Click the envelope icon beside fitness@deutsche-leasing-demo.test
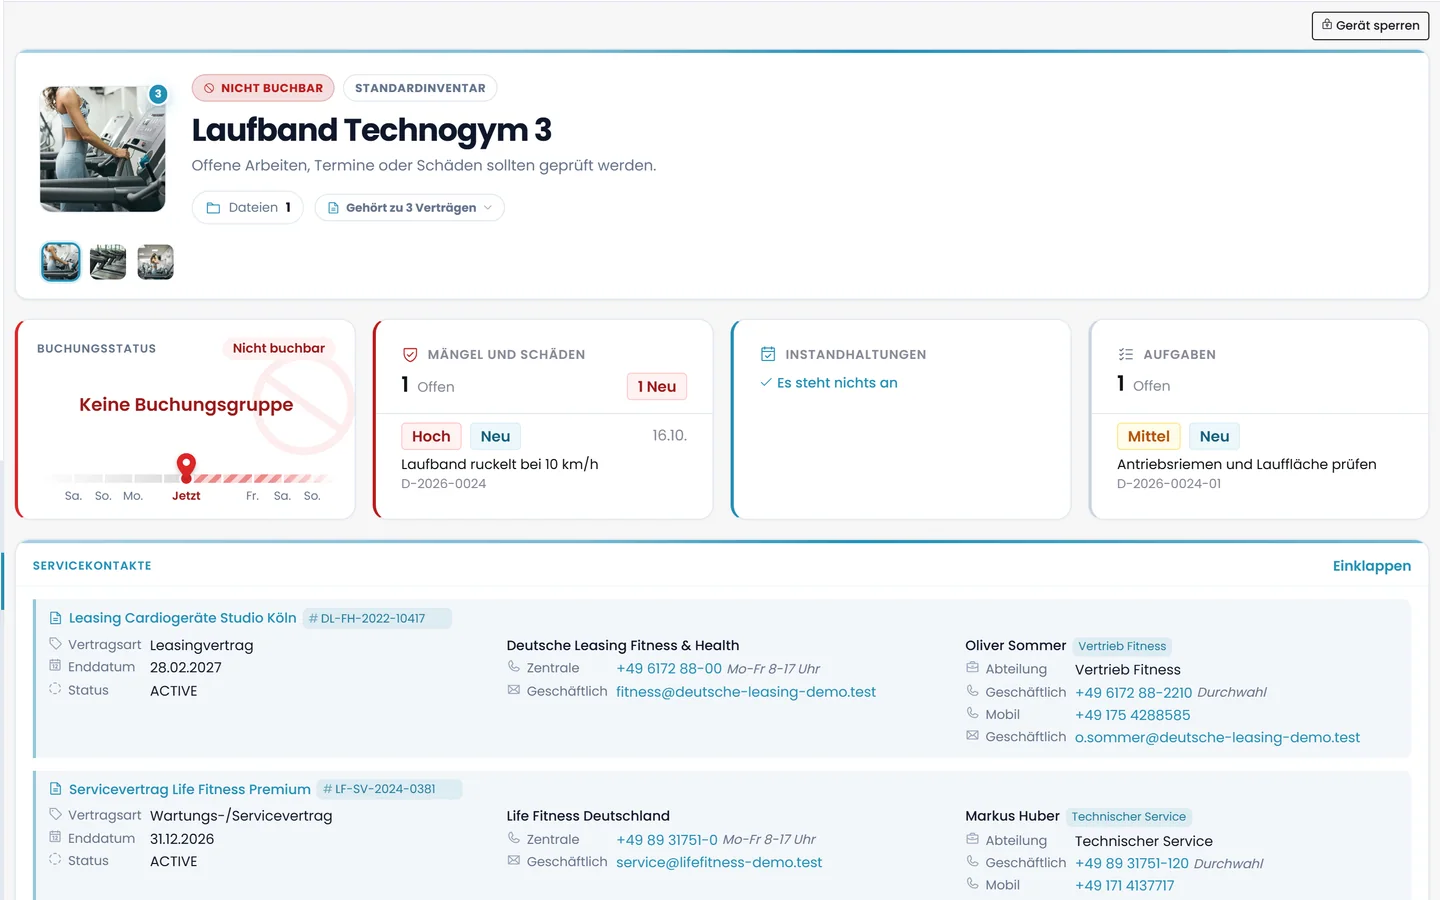The image size is (1440, 900). pos(514,690)
